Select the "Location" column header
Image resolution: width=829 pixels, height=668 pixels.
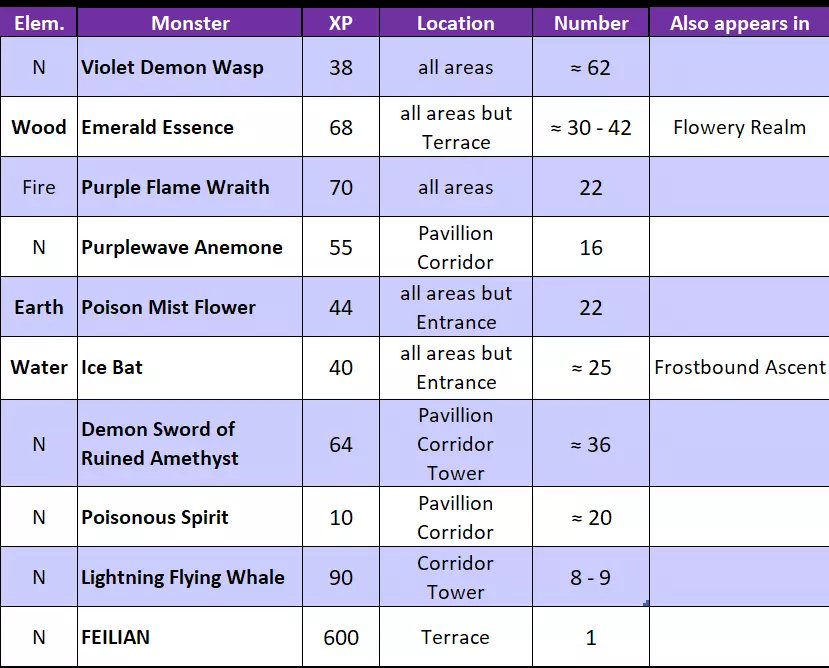456,23
